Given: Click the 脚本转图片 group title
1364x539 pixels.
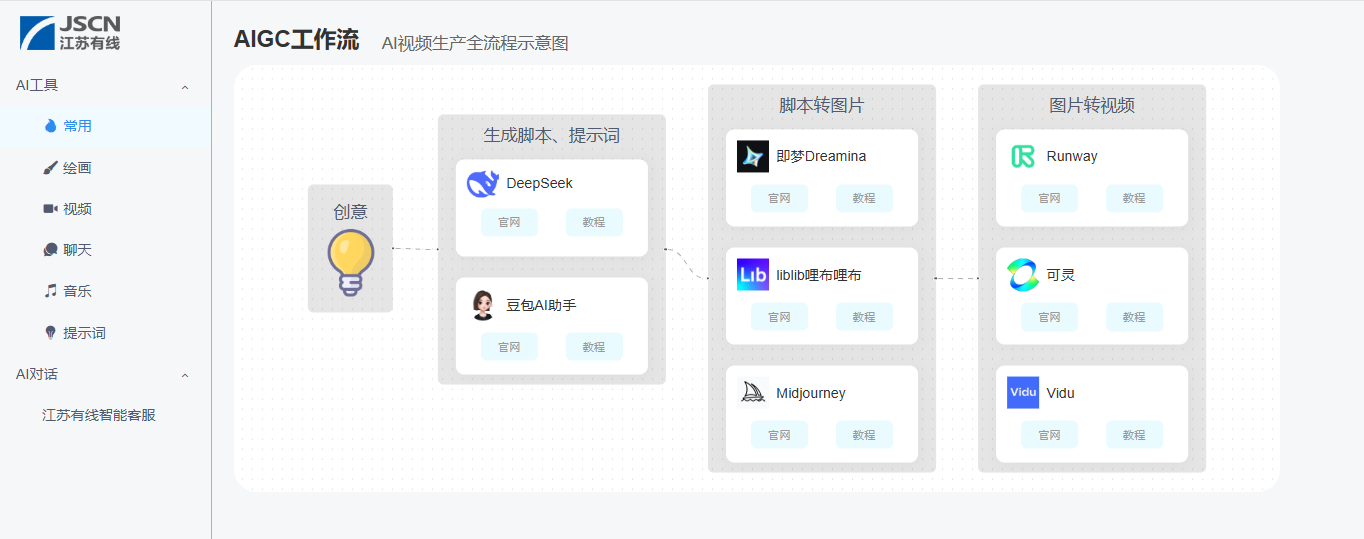Looking at the screenshot, I should pos(822,105).
